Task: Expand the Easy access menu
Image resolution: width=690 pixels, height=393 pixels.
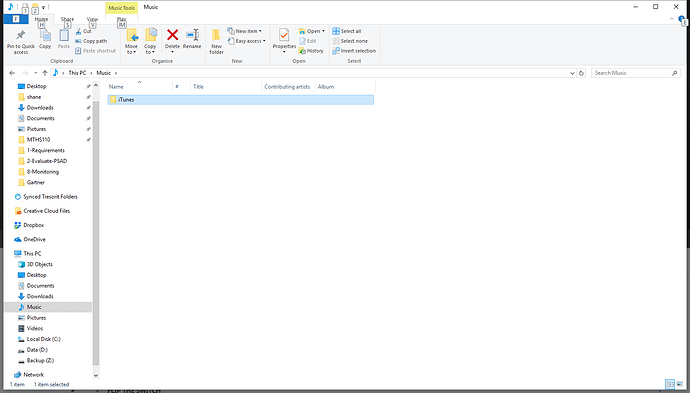Action: (246, 41)
